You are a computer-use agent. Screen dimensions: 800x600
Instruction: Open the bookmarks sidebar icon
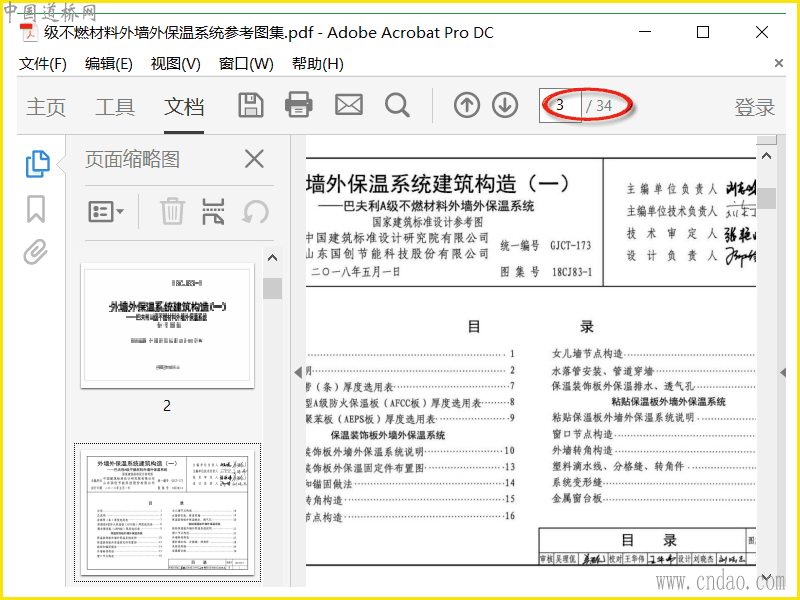[x=36, y=209]
